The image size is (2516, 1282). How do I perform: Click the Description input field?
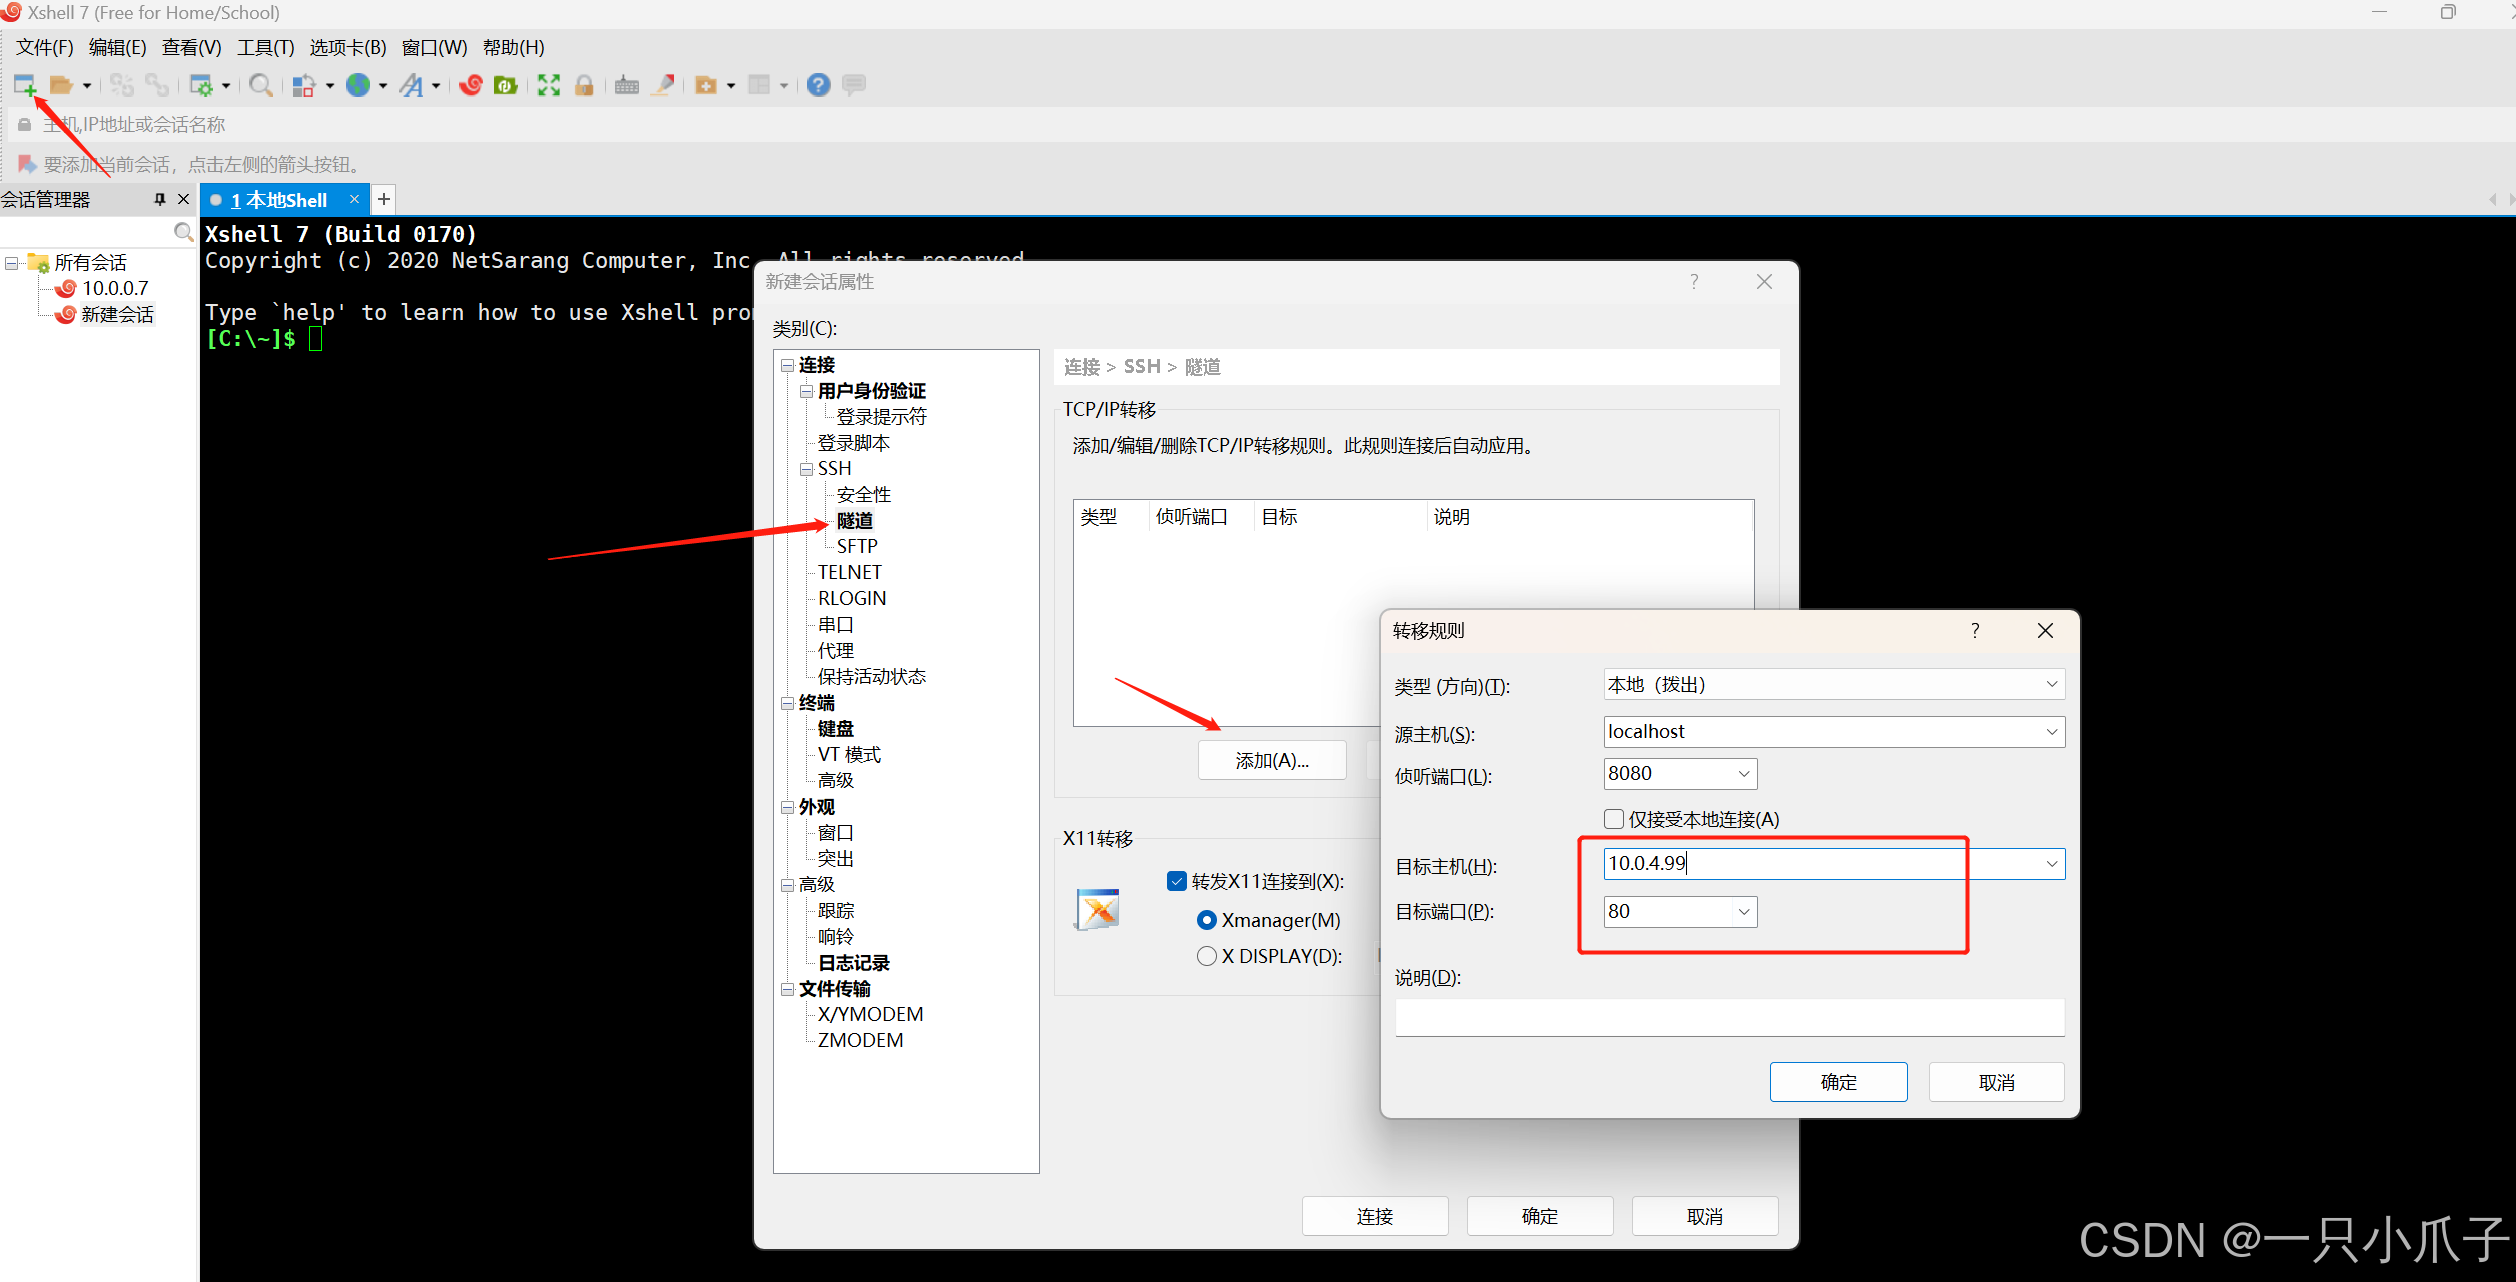[1729, 1018]
